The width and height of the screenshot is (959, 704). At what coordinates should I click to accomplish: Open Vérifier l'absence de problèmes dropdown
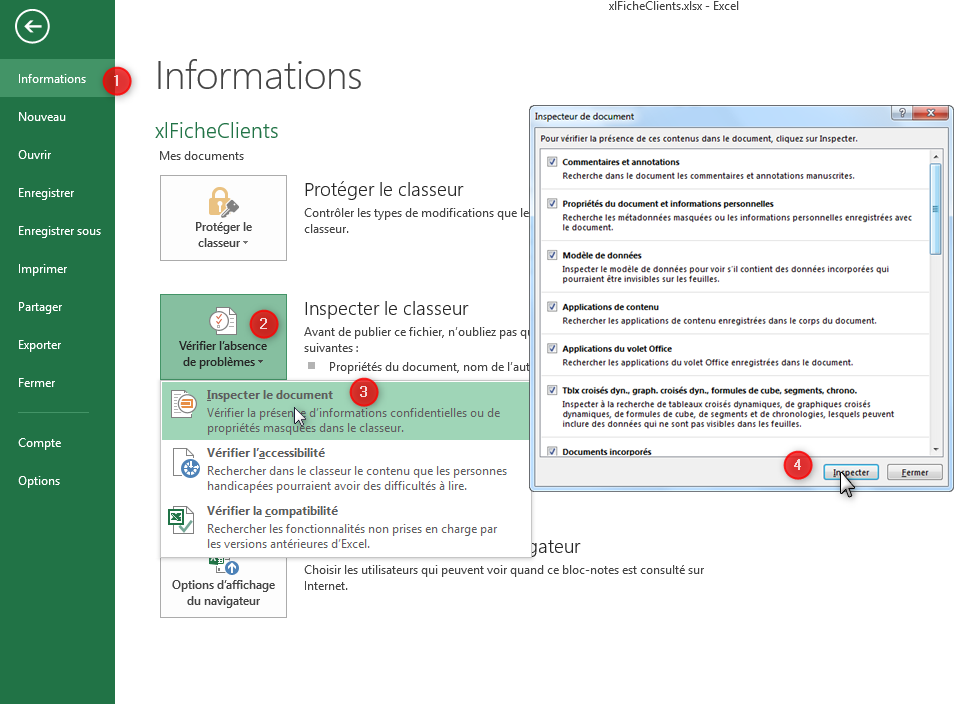(223, 337)
